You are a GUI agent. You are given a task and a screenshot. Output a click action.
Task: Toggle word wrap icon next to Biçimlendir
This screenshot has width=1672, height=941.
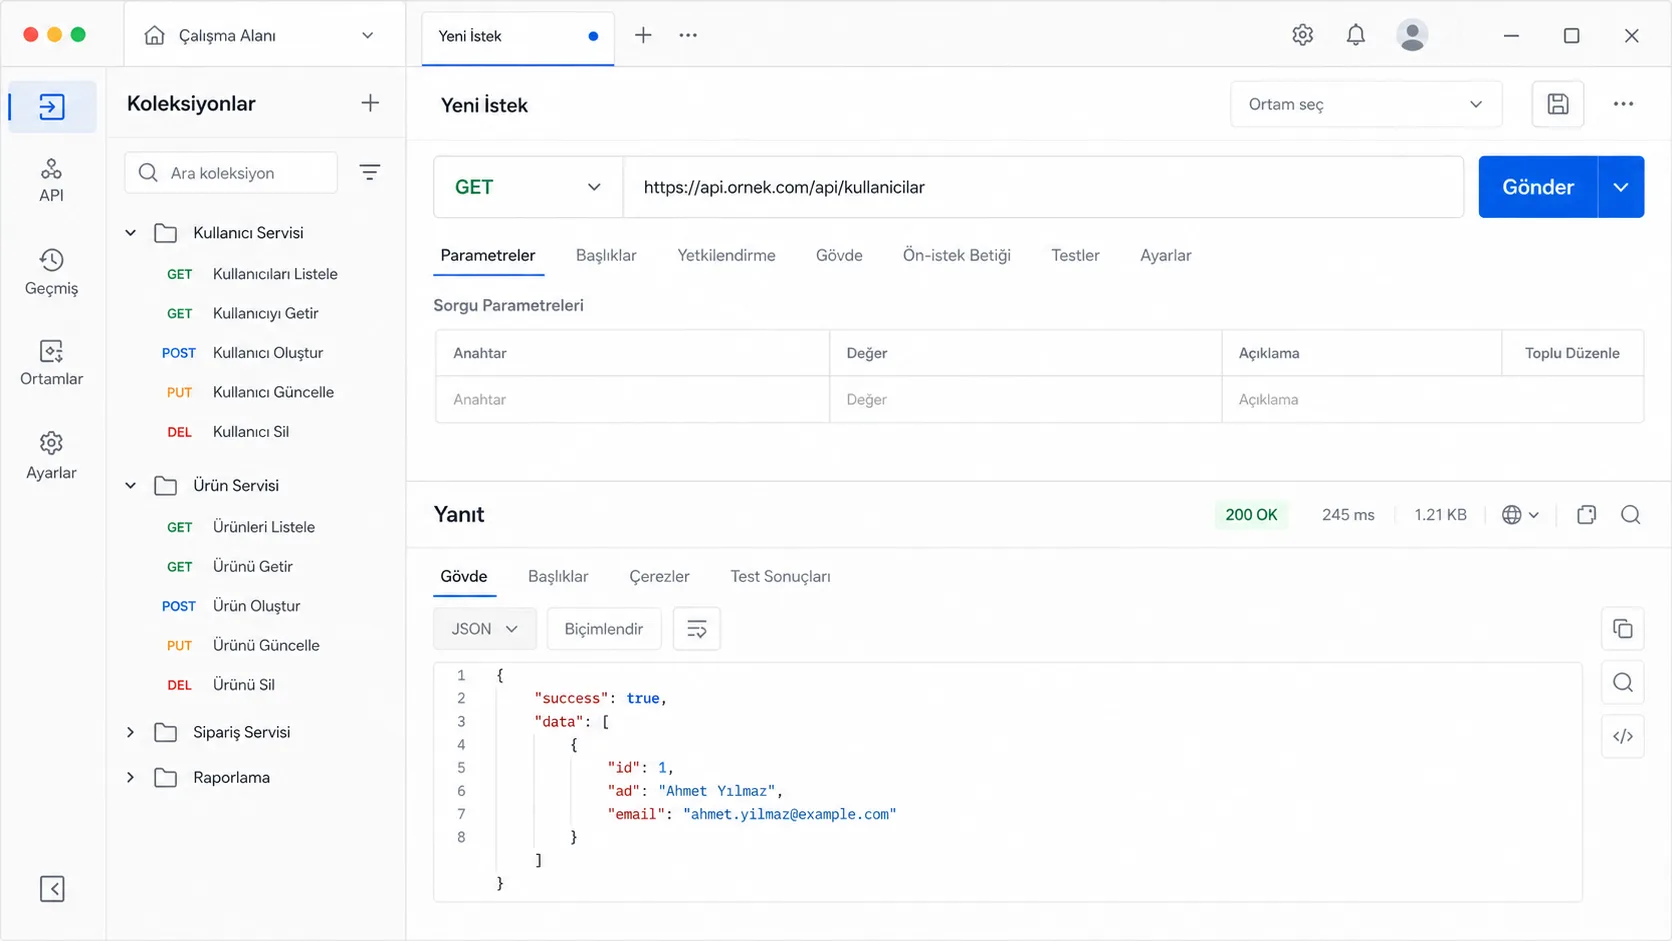click(x=696, y=629)
